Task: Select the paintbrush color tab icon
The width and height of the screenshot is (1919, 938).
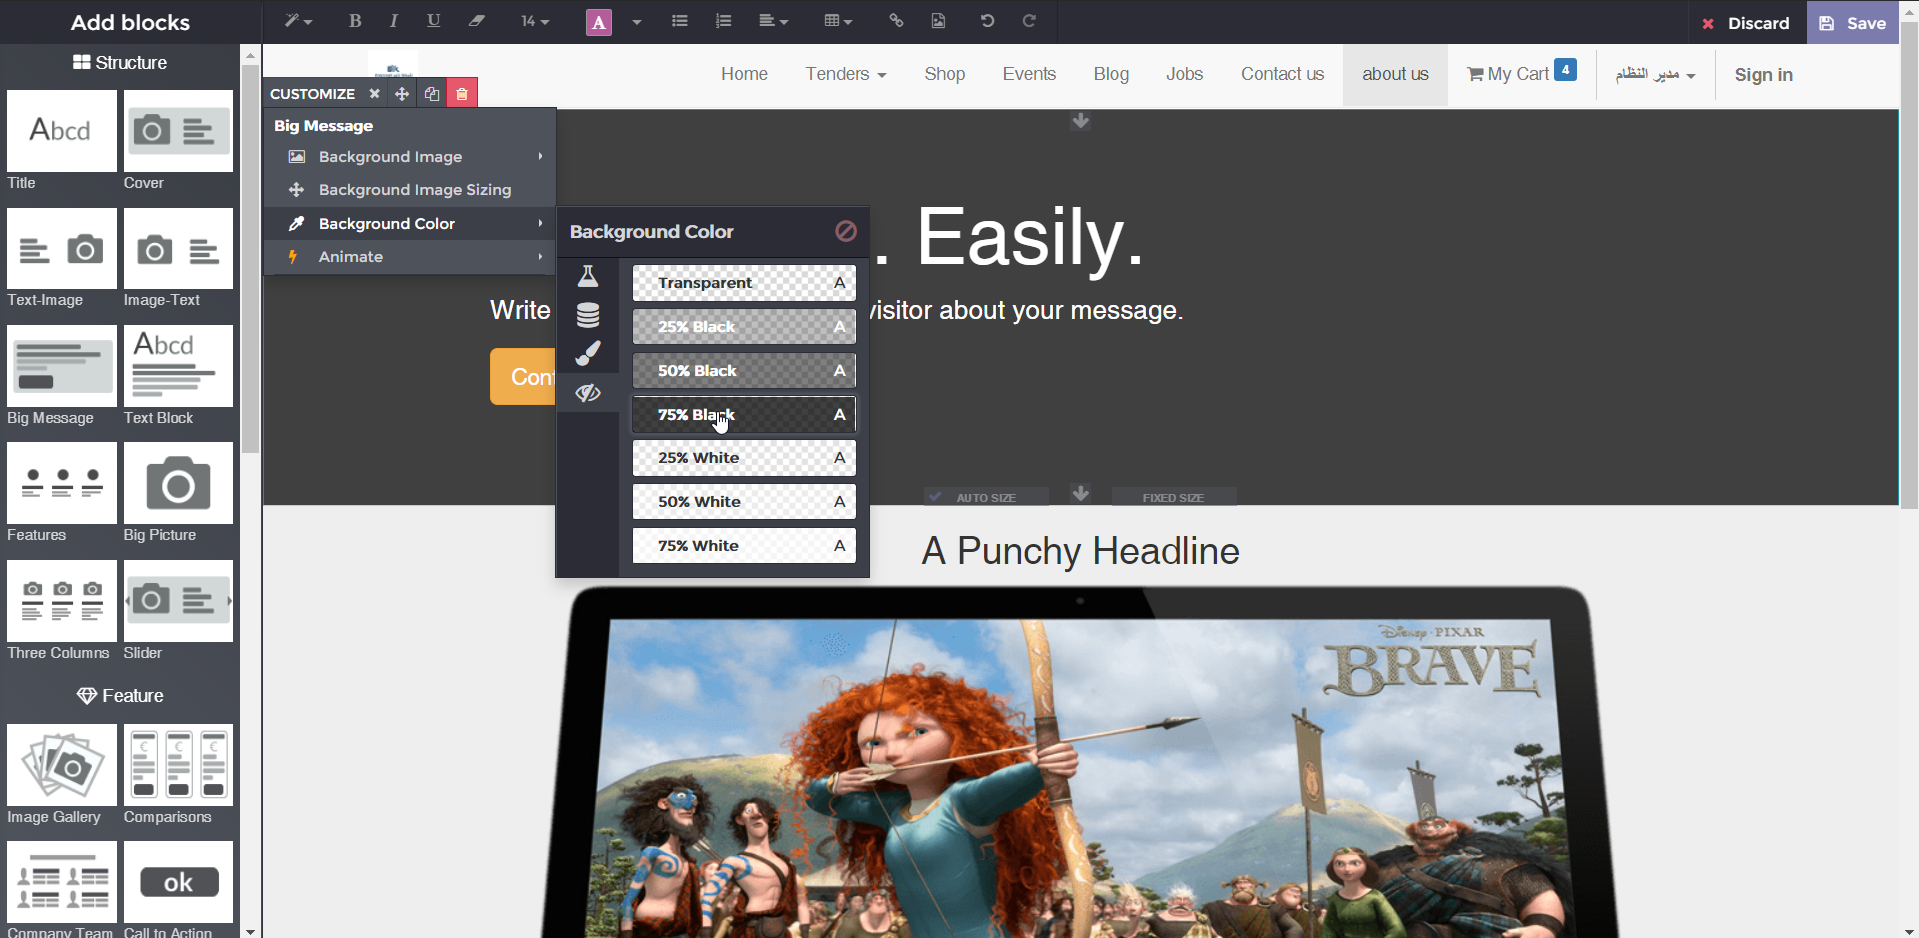Action: point(588,353)
